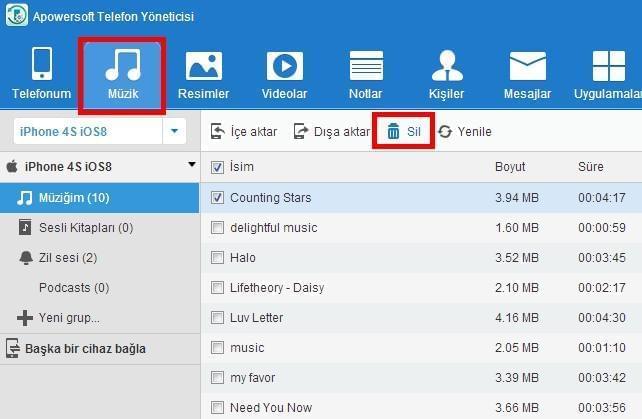The height and width of the screenshot is (419, 642).
Task: Click the Apowersoft Telefon Yöneticisi title text
Action: [x=113, y=16]
